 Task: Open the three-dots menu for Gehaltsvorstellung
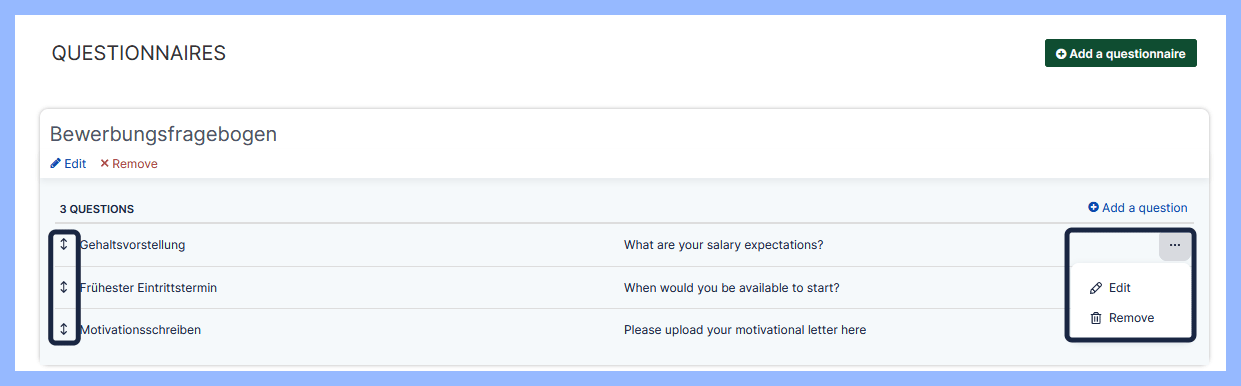(x=1174, y=245)
